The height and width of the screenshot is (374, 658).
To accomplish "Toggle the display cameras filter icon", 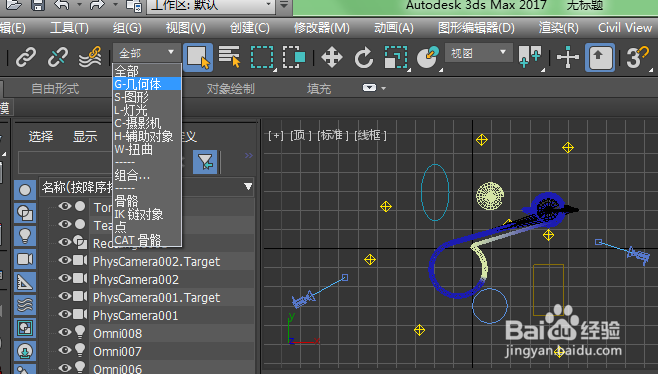I will (25, 259).
